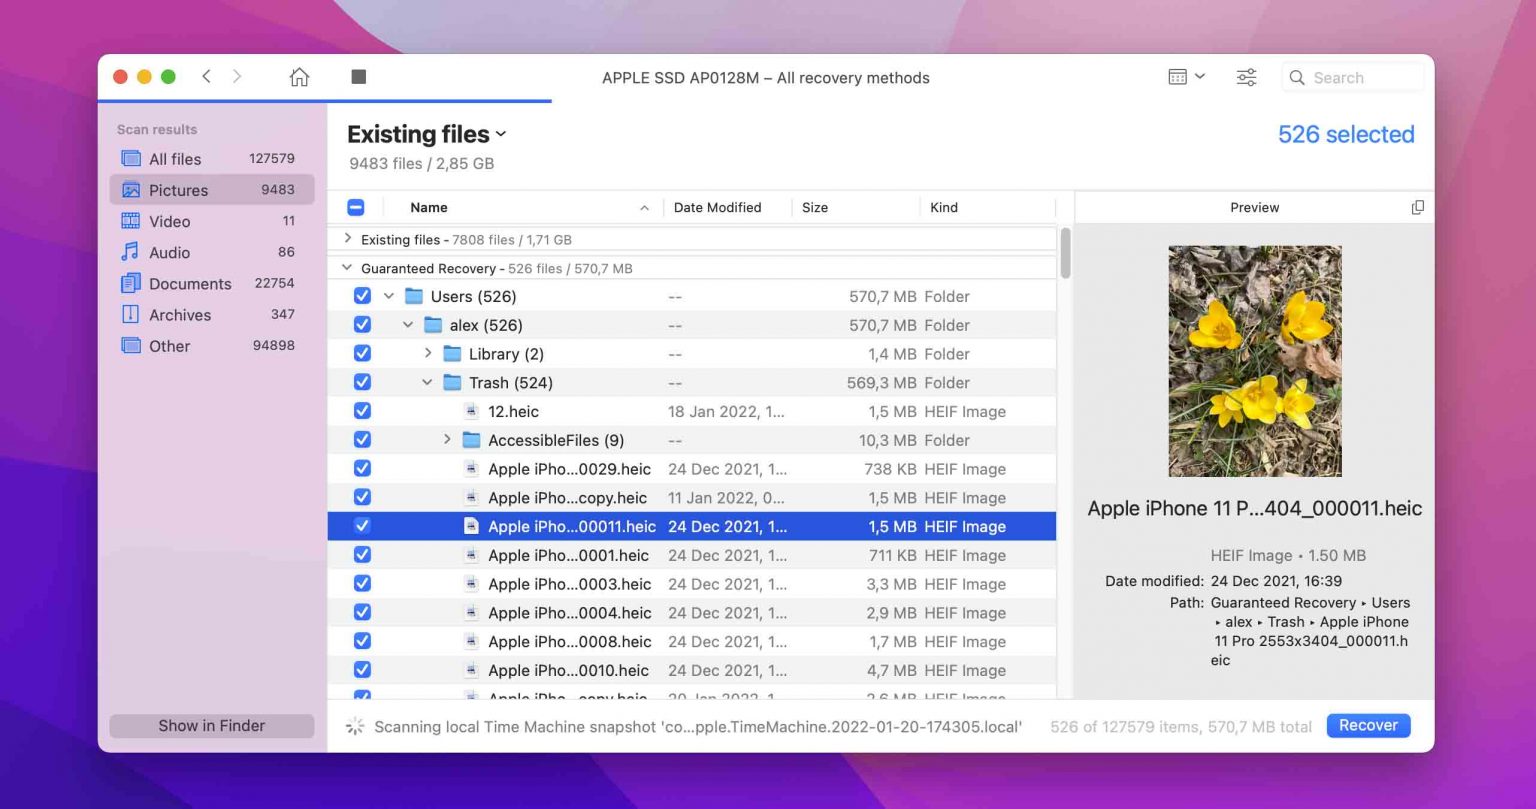Collapse the Guaranteed Recovery section
Image resolution: width=1536 pixels, height=809 pixels.
point(346,268)
